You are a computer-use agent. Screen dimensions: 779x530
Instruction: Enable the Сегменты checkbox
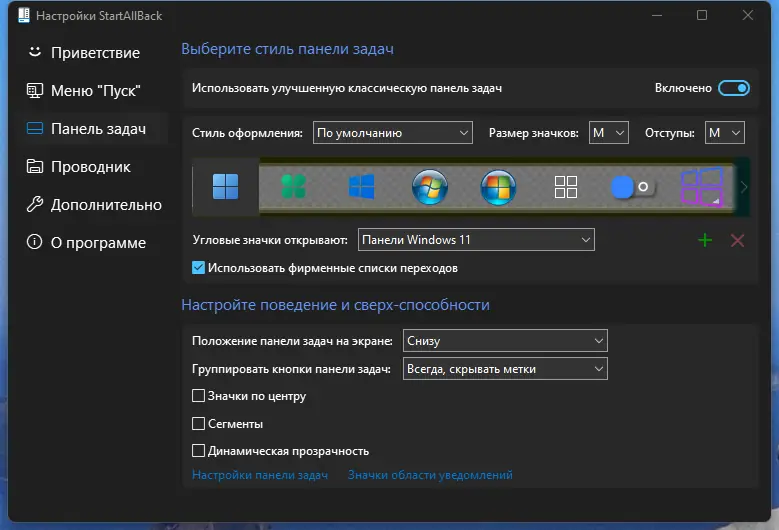(198, 423)
